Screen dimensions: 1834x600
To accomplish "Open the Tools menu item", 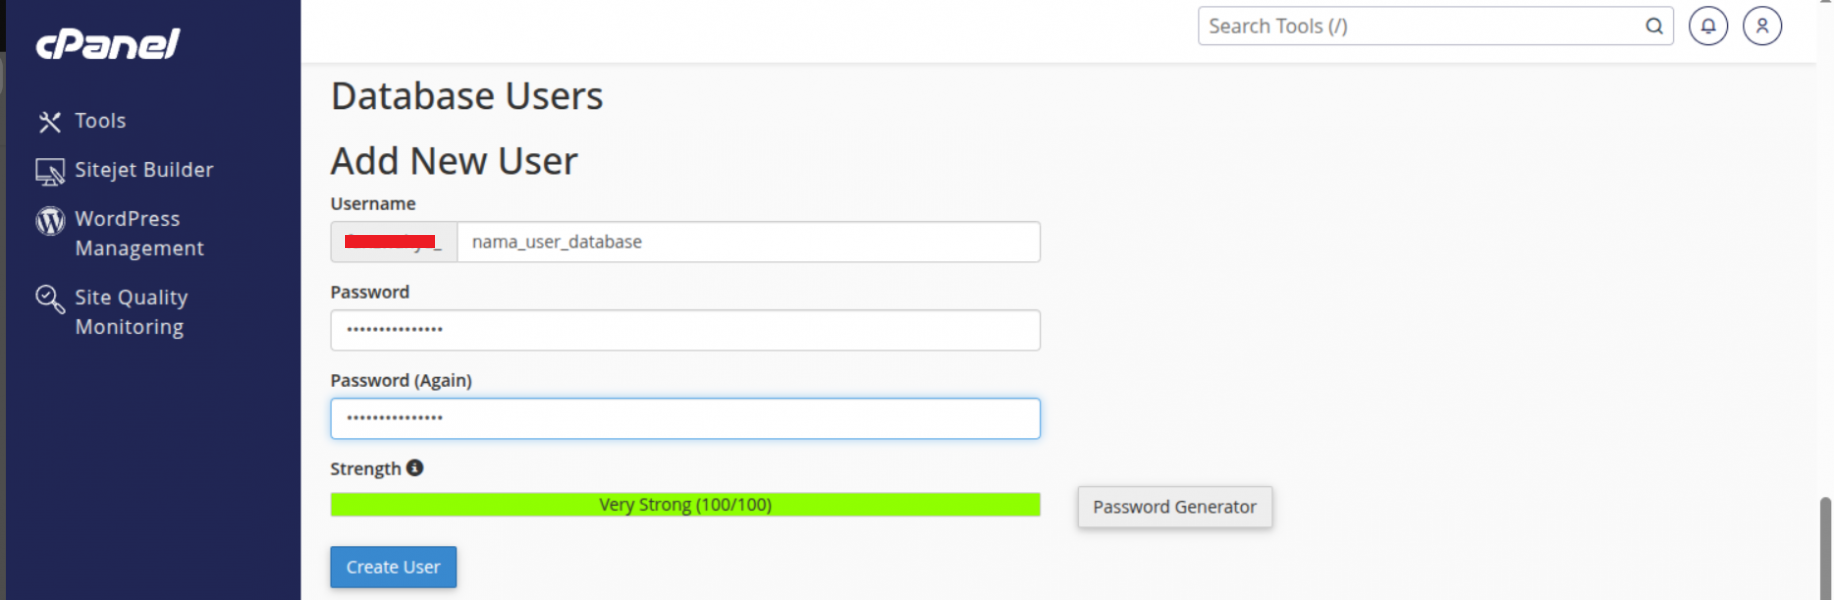I will coord(100,121).
